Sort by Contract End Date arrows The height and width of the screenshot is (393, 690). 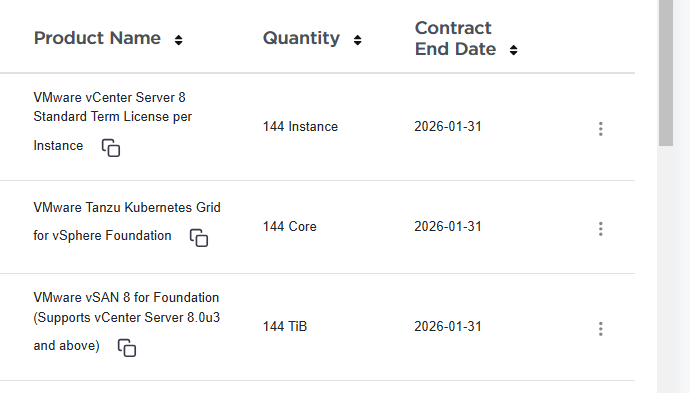[x=513, y=50]
